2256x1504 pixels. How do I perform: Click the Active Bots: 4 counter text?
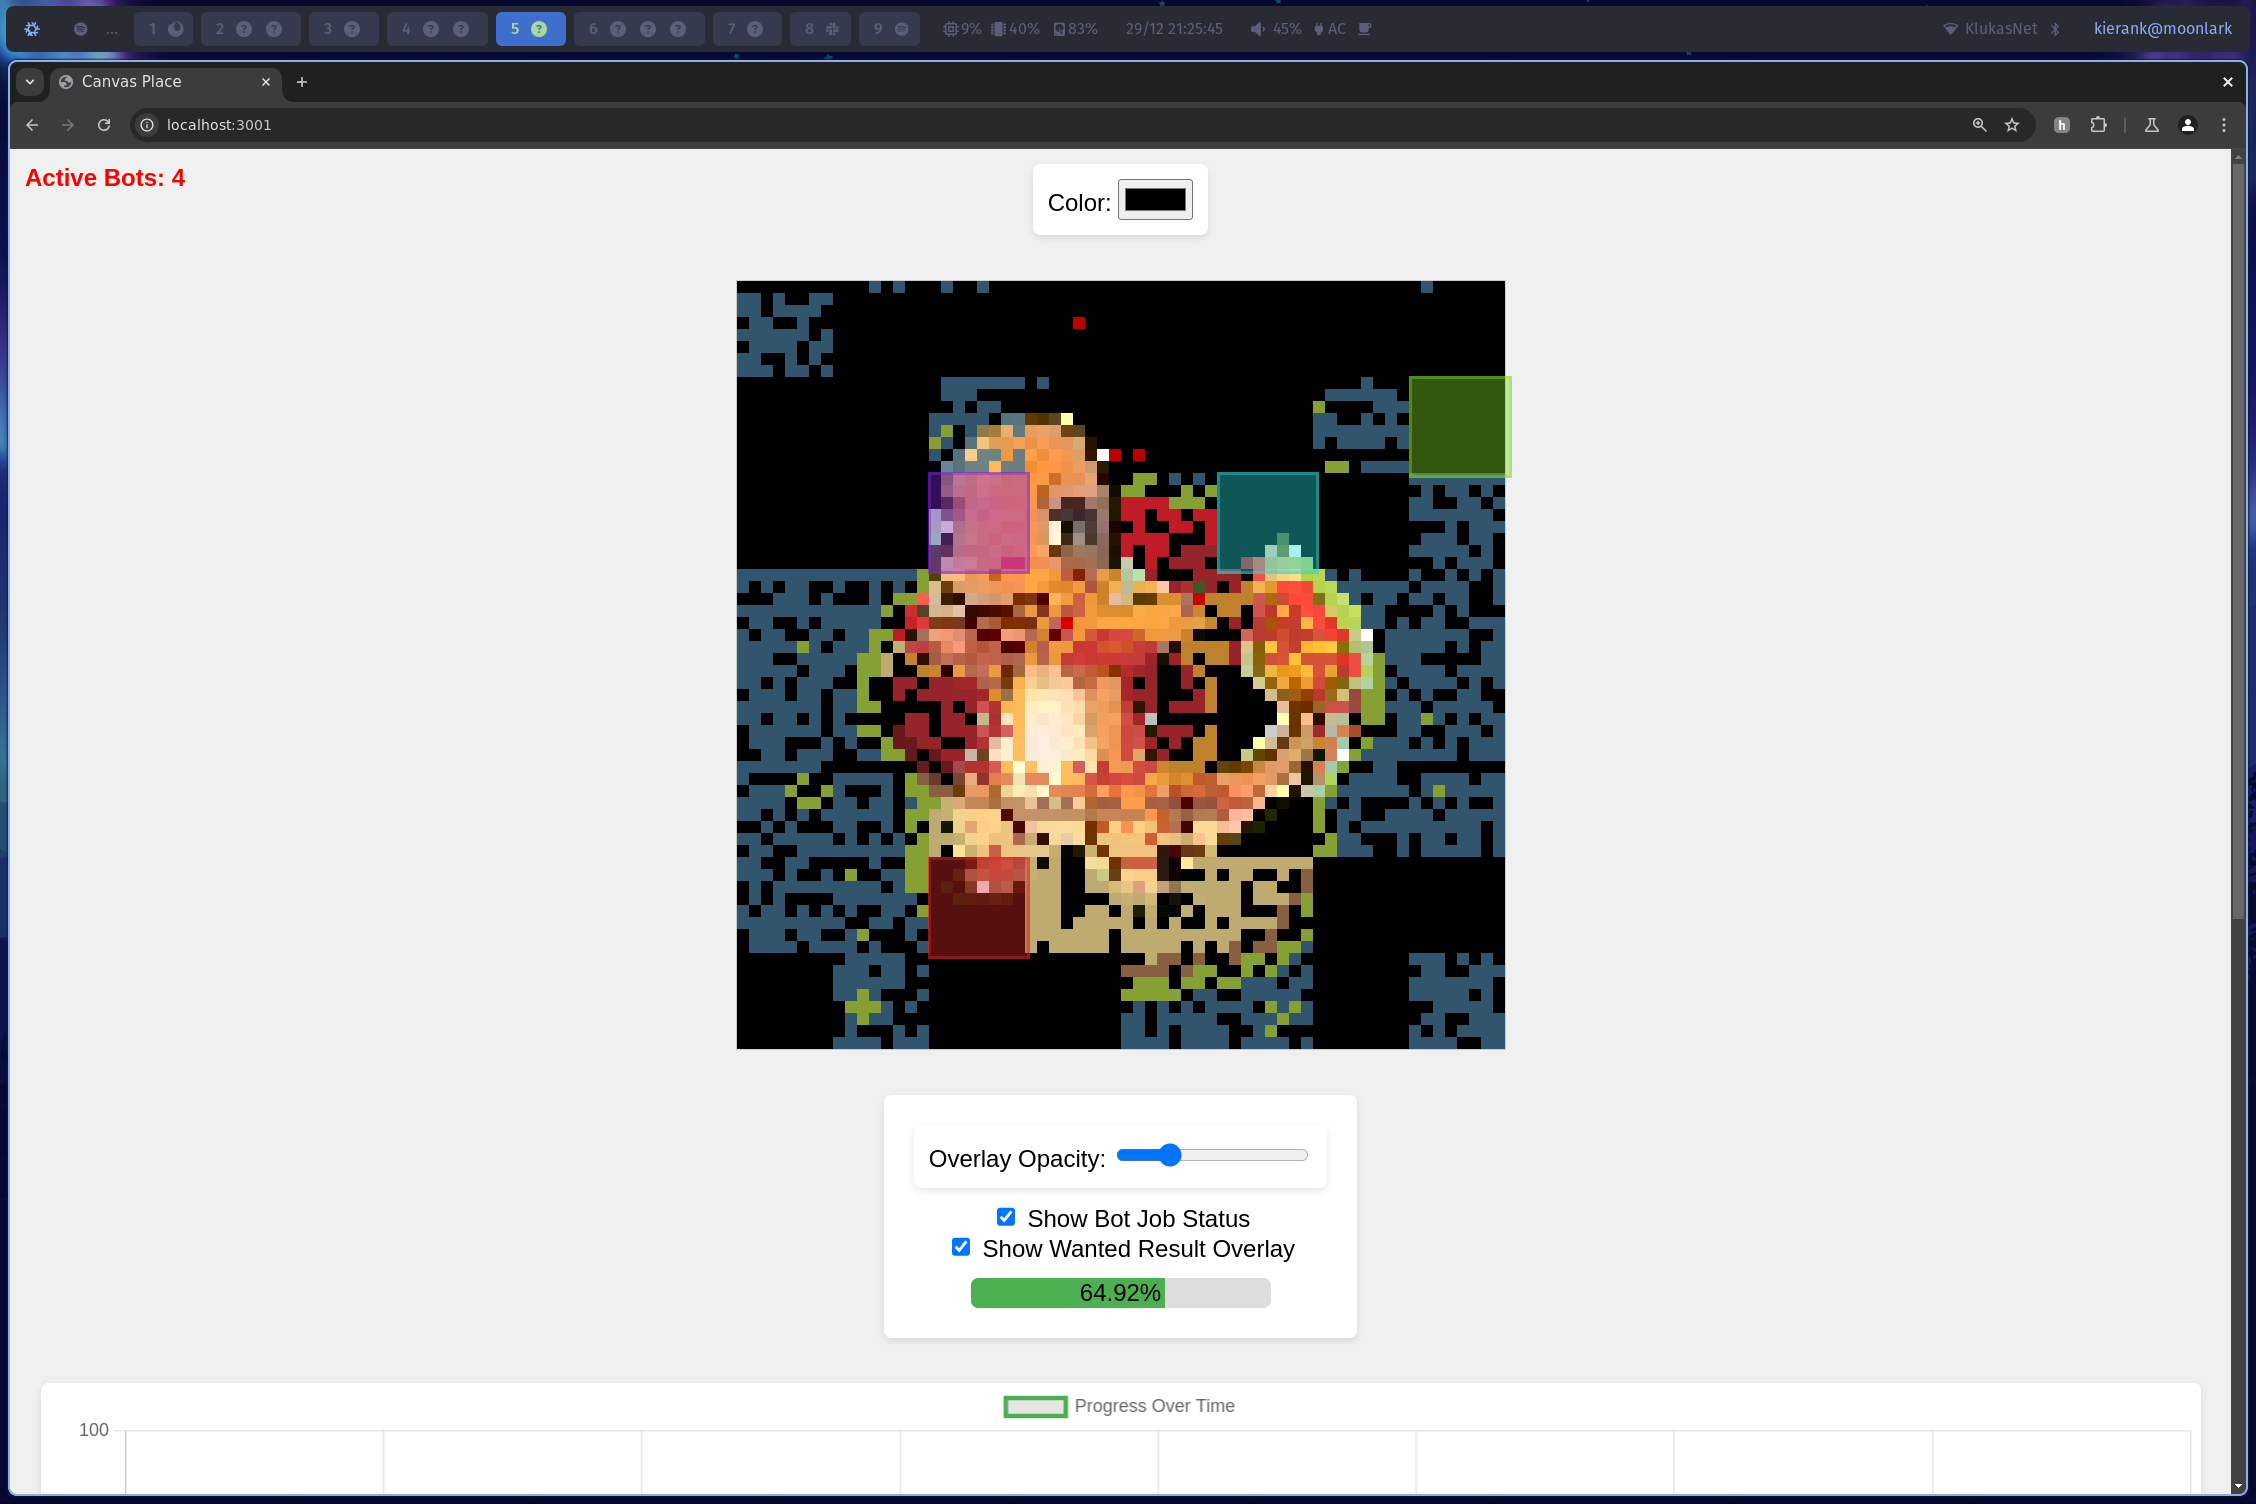click(105, 178)
